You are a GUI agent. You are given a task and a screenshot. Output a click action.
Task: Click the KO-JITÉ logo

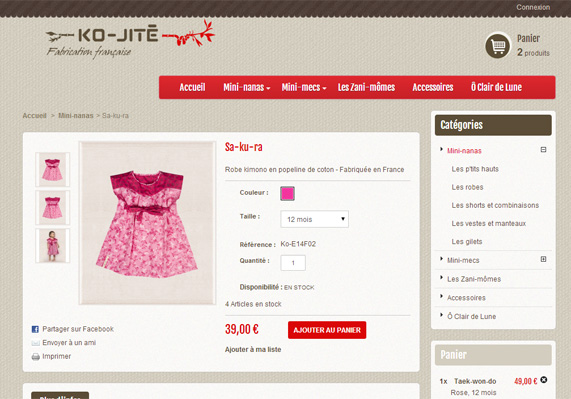[x=130, y=39]
